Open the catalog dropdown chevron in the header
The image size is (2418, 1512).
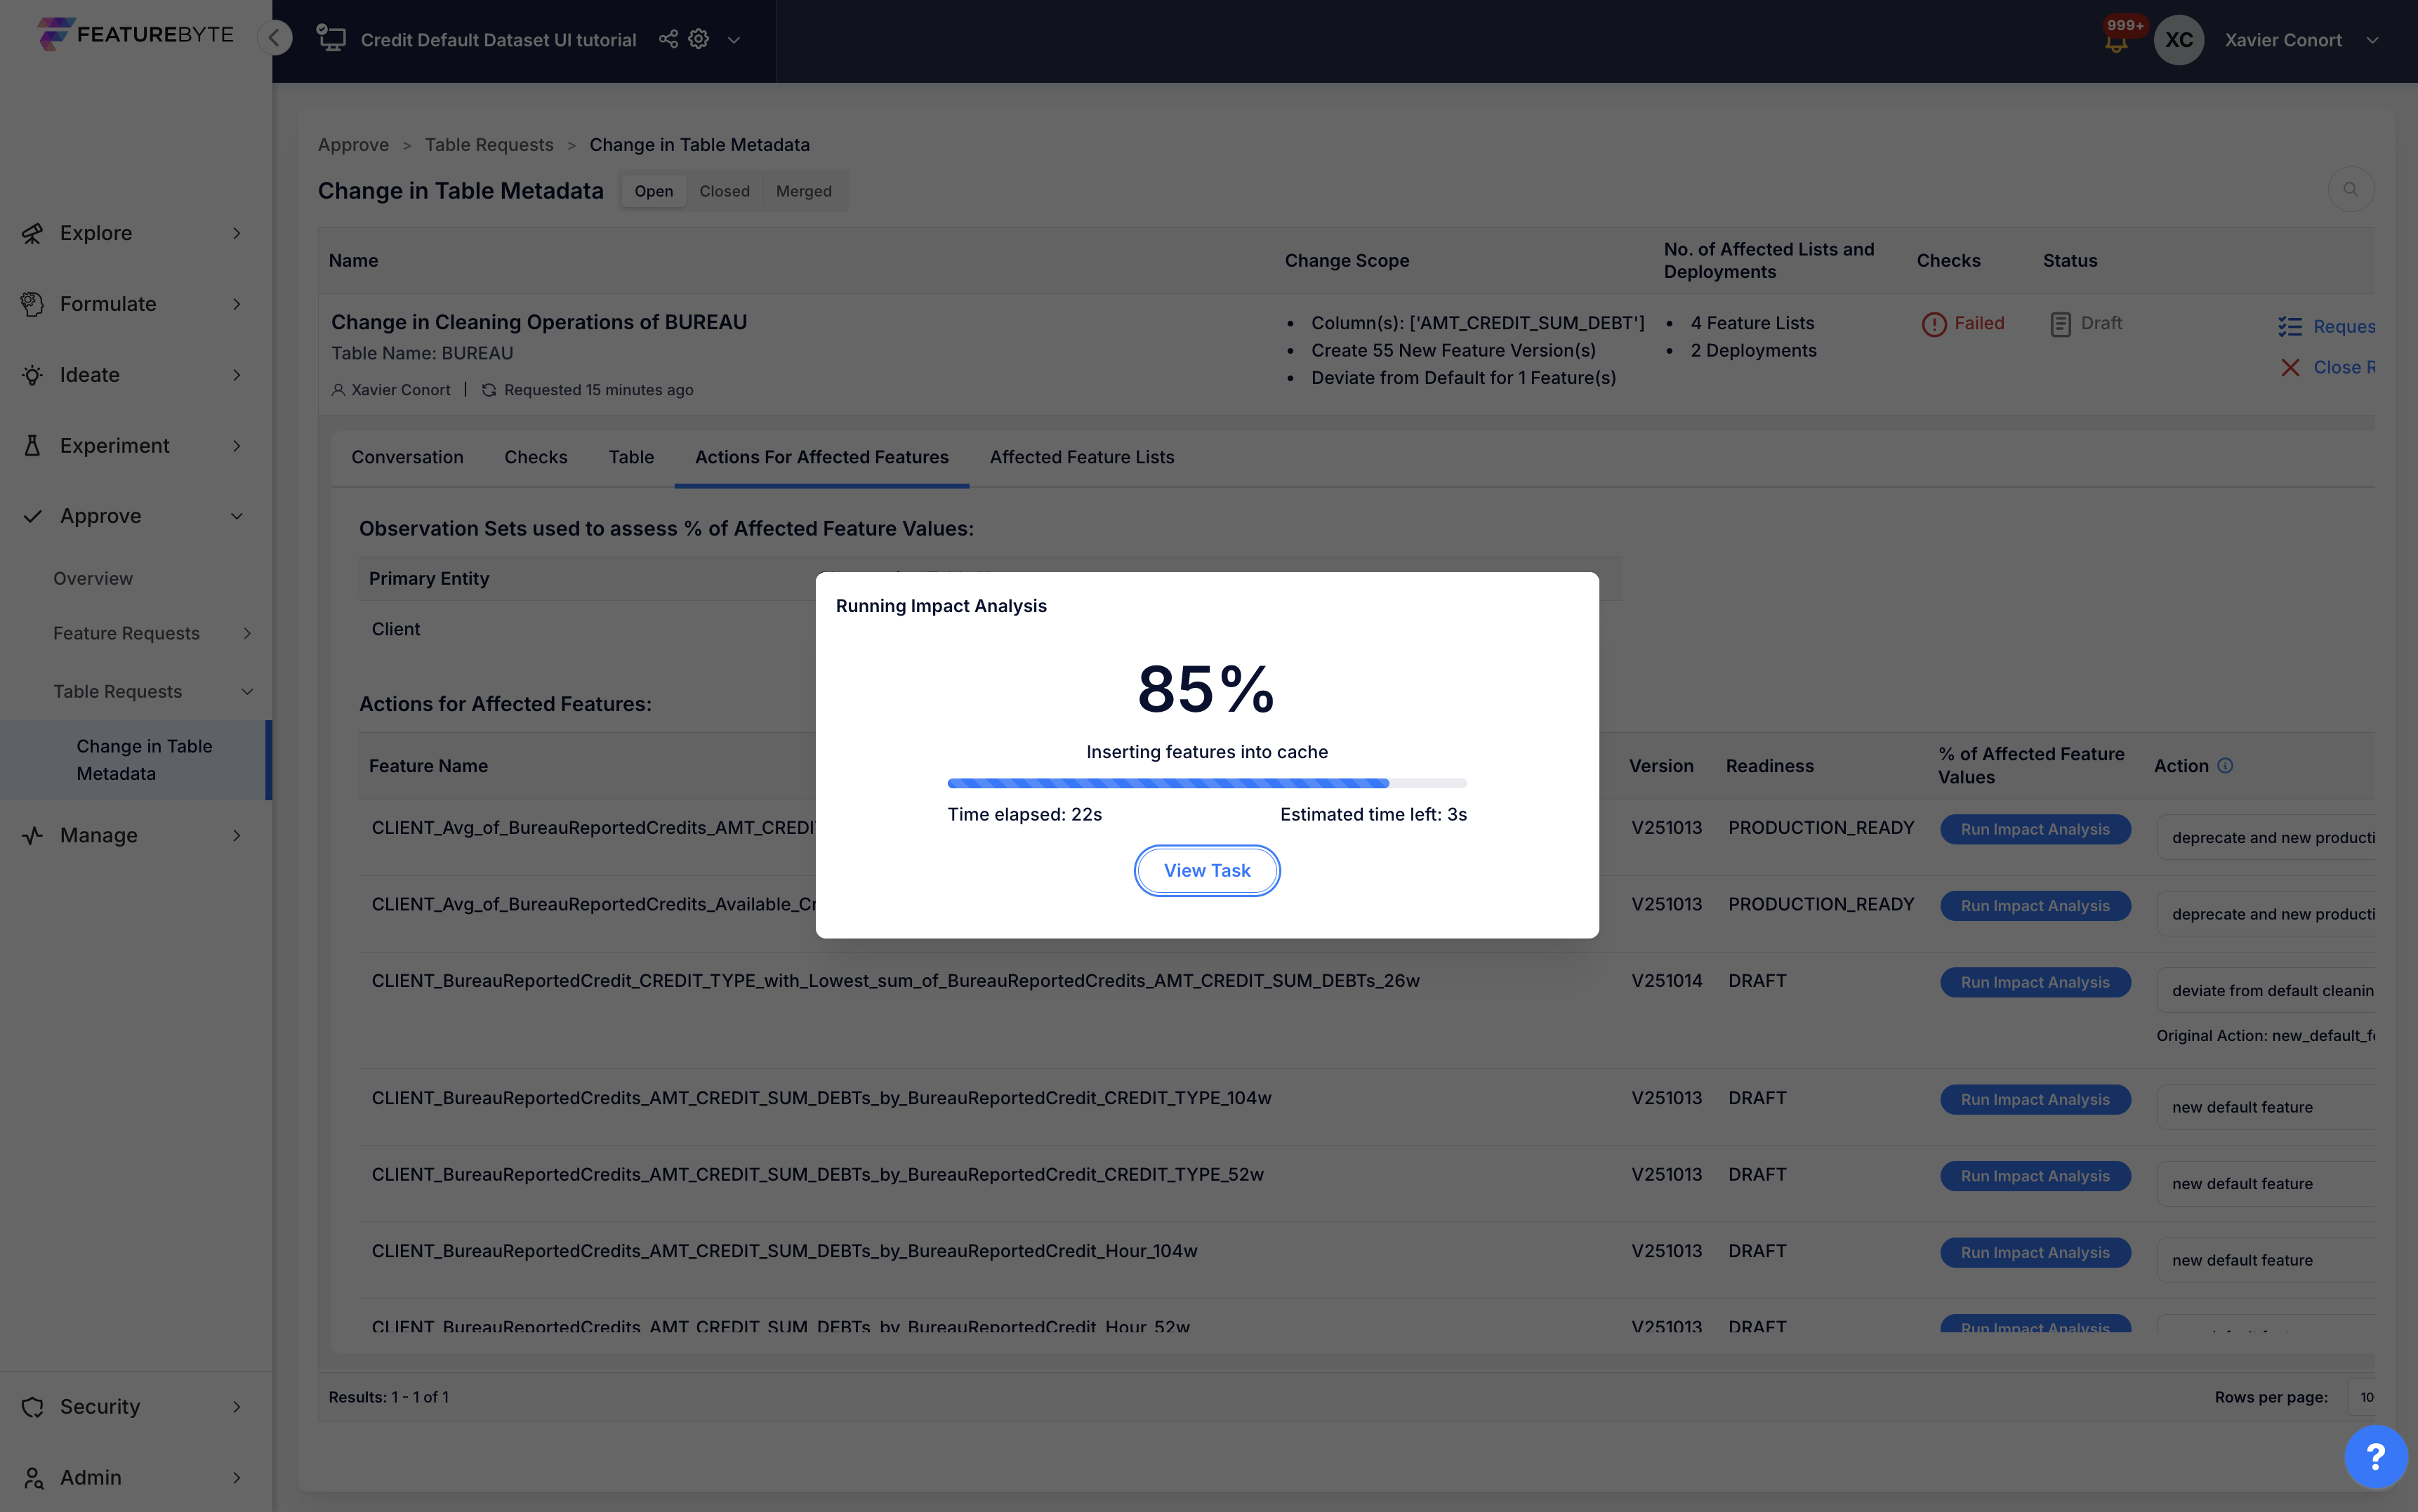tap(734, 40)
